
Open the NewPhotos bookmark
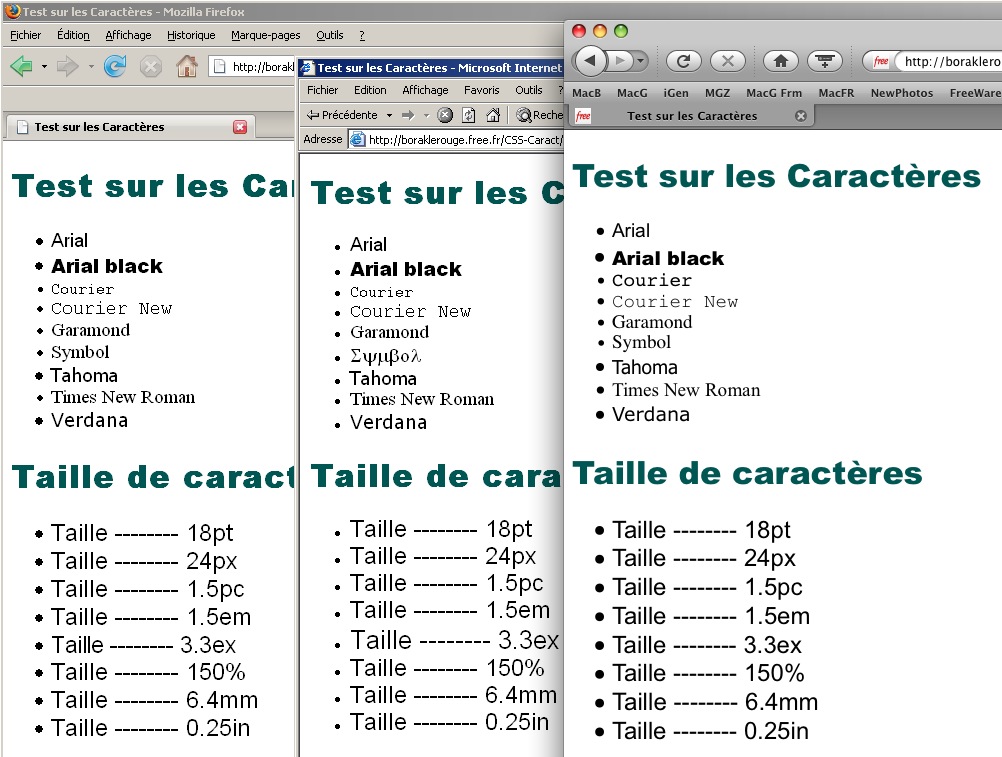pos(902,93)
